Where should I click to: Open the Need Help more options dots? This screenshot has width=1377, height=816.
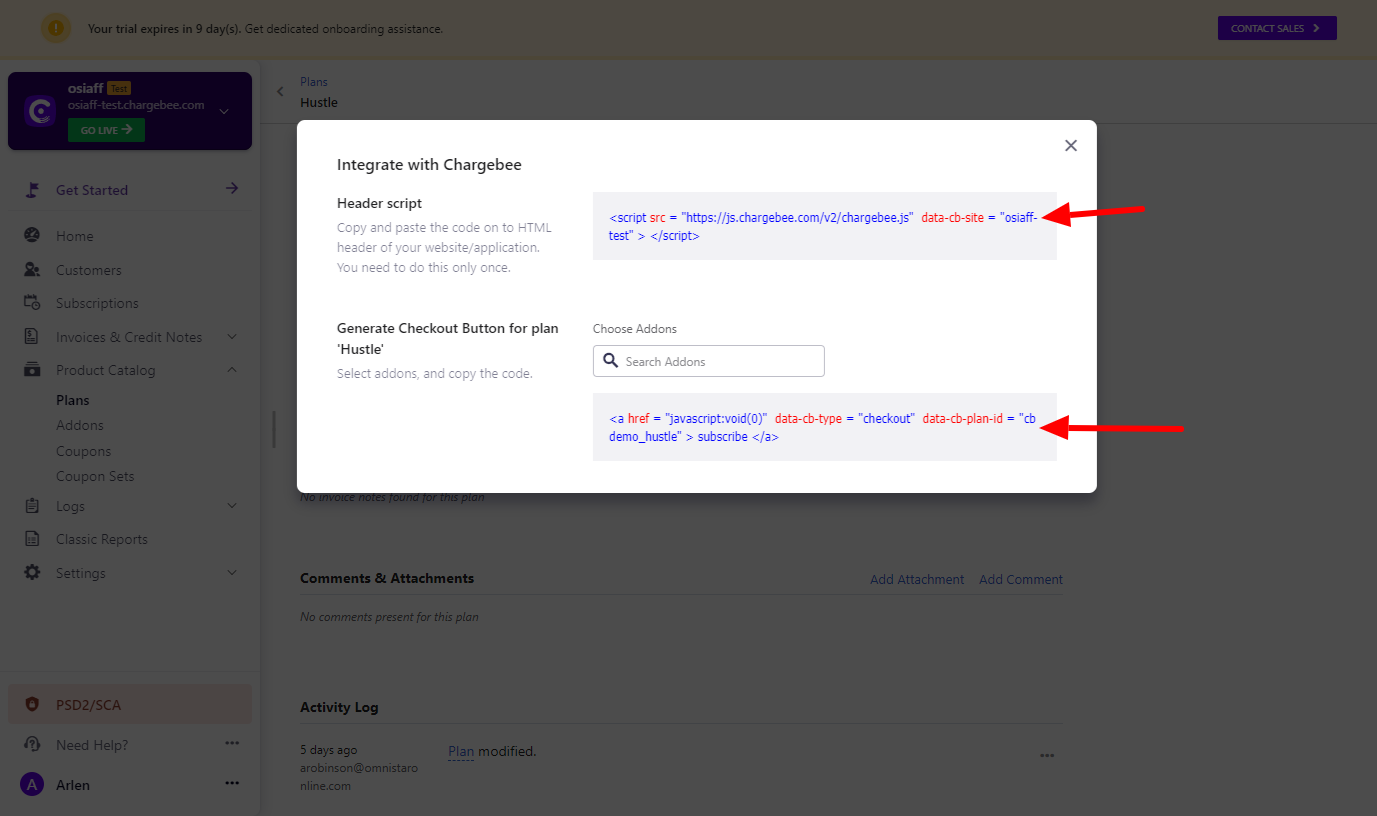coord(232,744)
